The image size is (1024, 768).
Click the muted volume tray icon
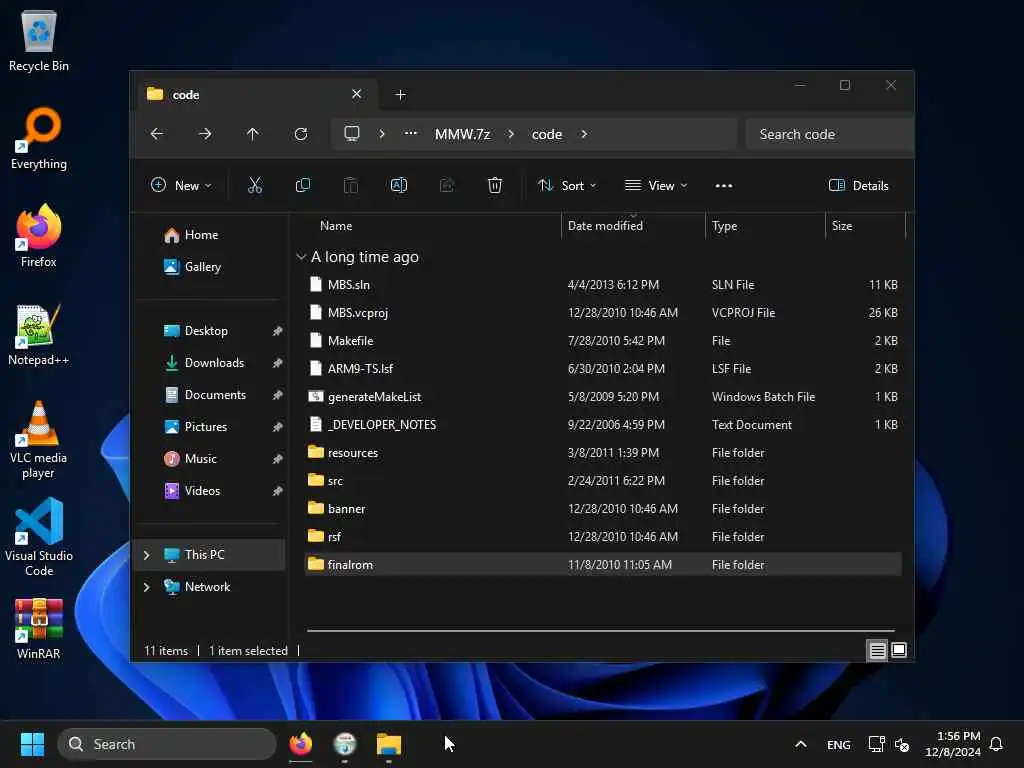tap(902, 744)
